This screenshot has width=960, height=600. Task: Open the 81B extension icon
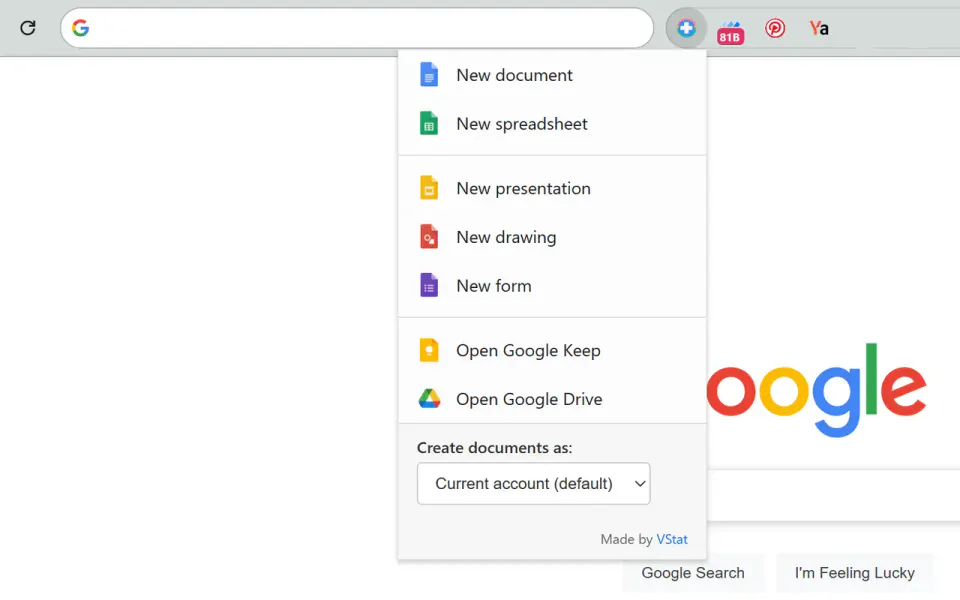pos(730,32)
